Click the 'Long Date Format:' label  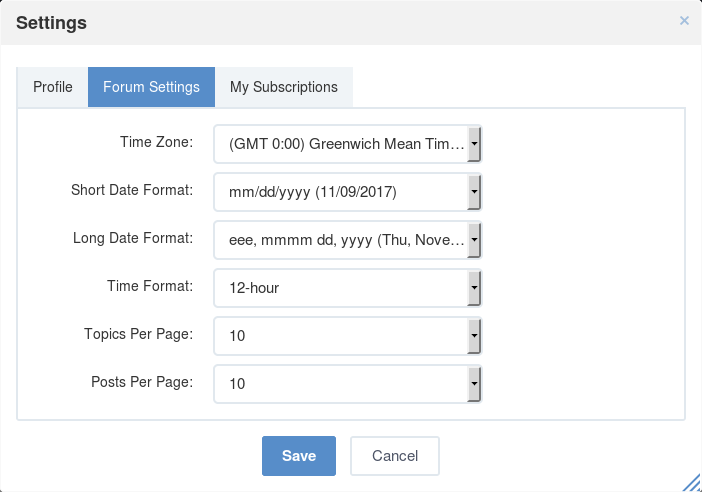pos(133,238)
